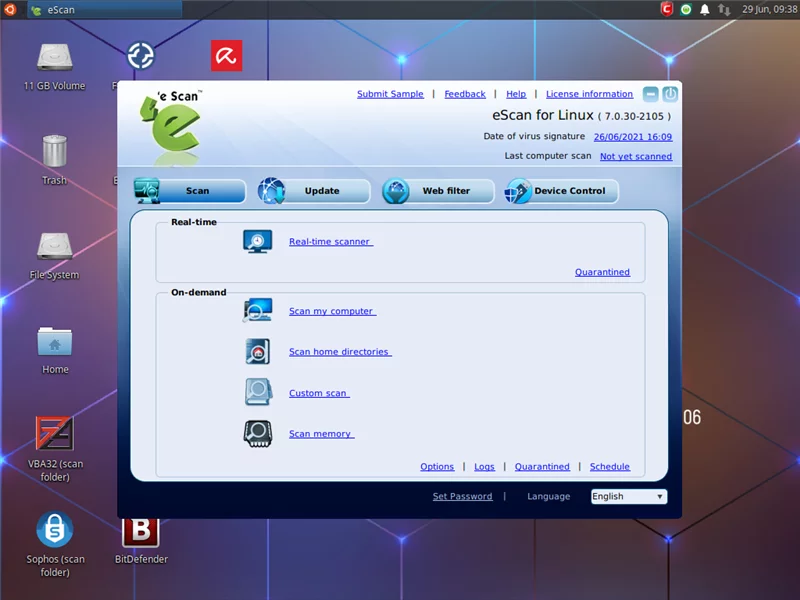Click green circle tray icon

click(x=686, y=9)
